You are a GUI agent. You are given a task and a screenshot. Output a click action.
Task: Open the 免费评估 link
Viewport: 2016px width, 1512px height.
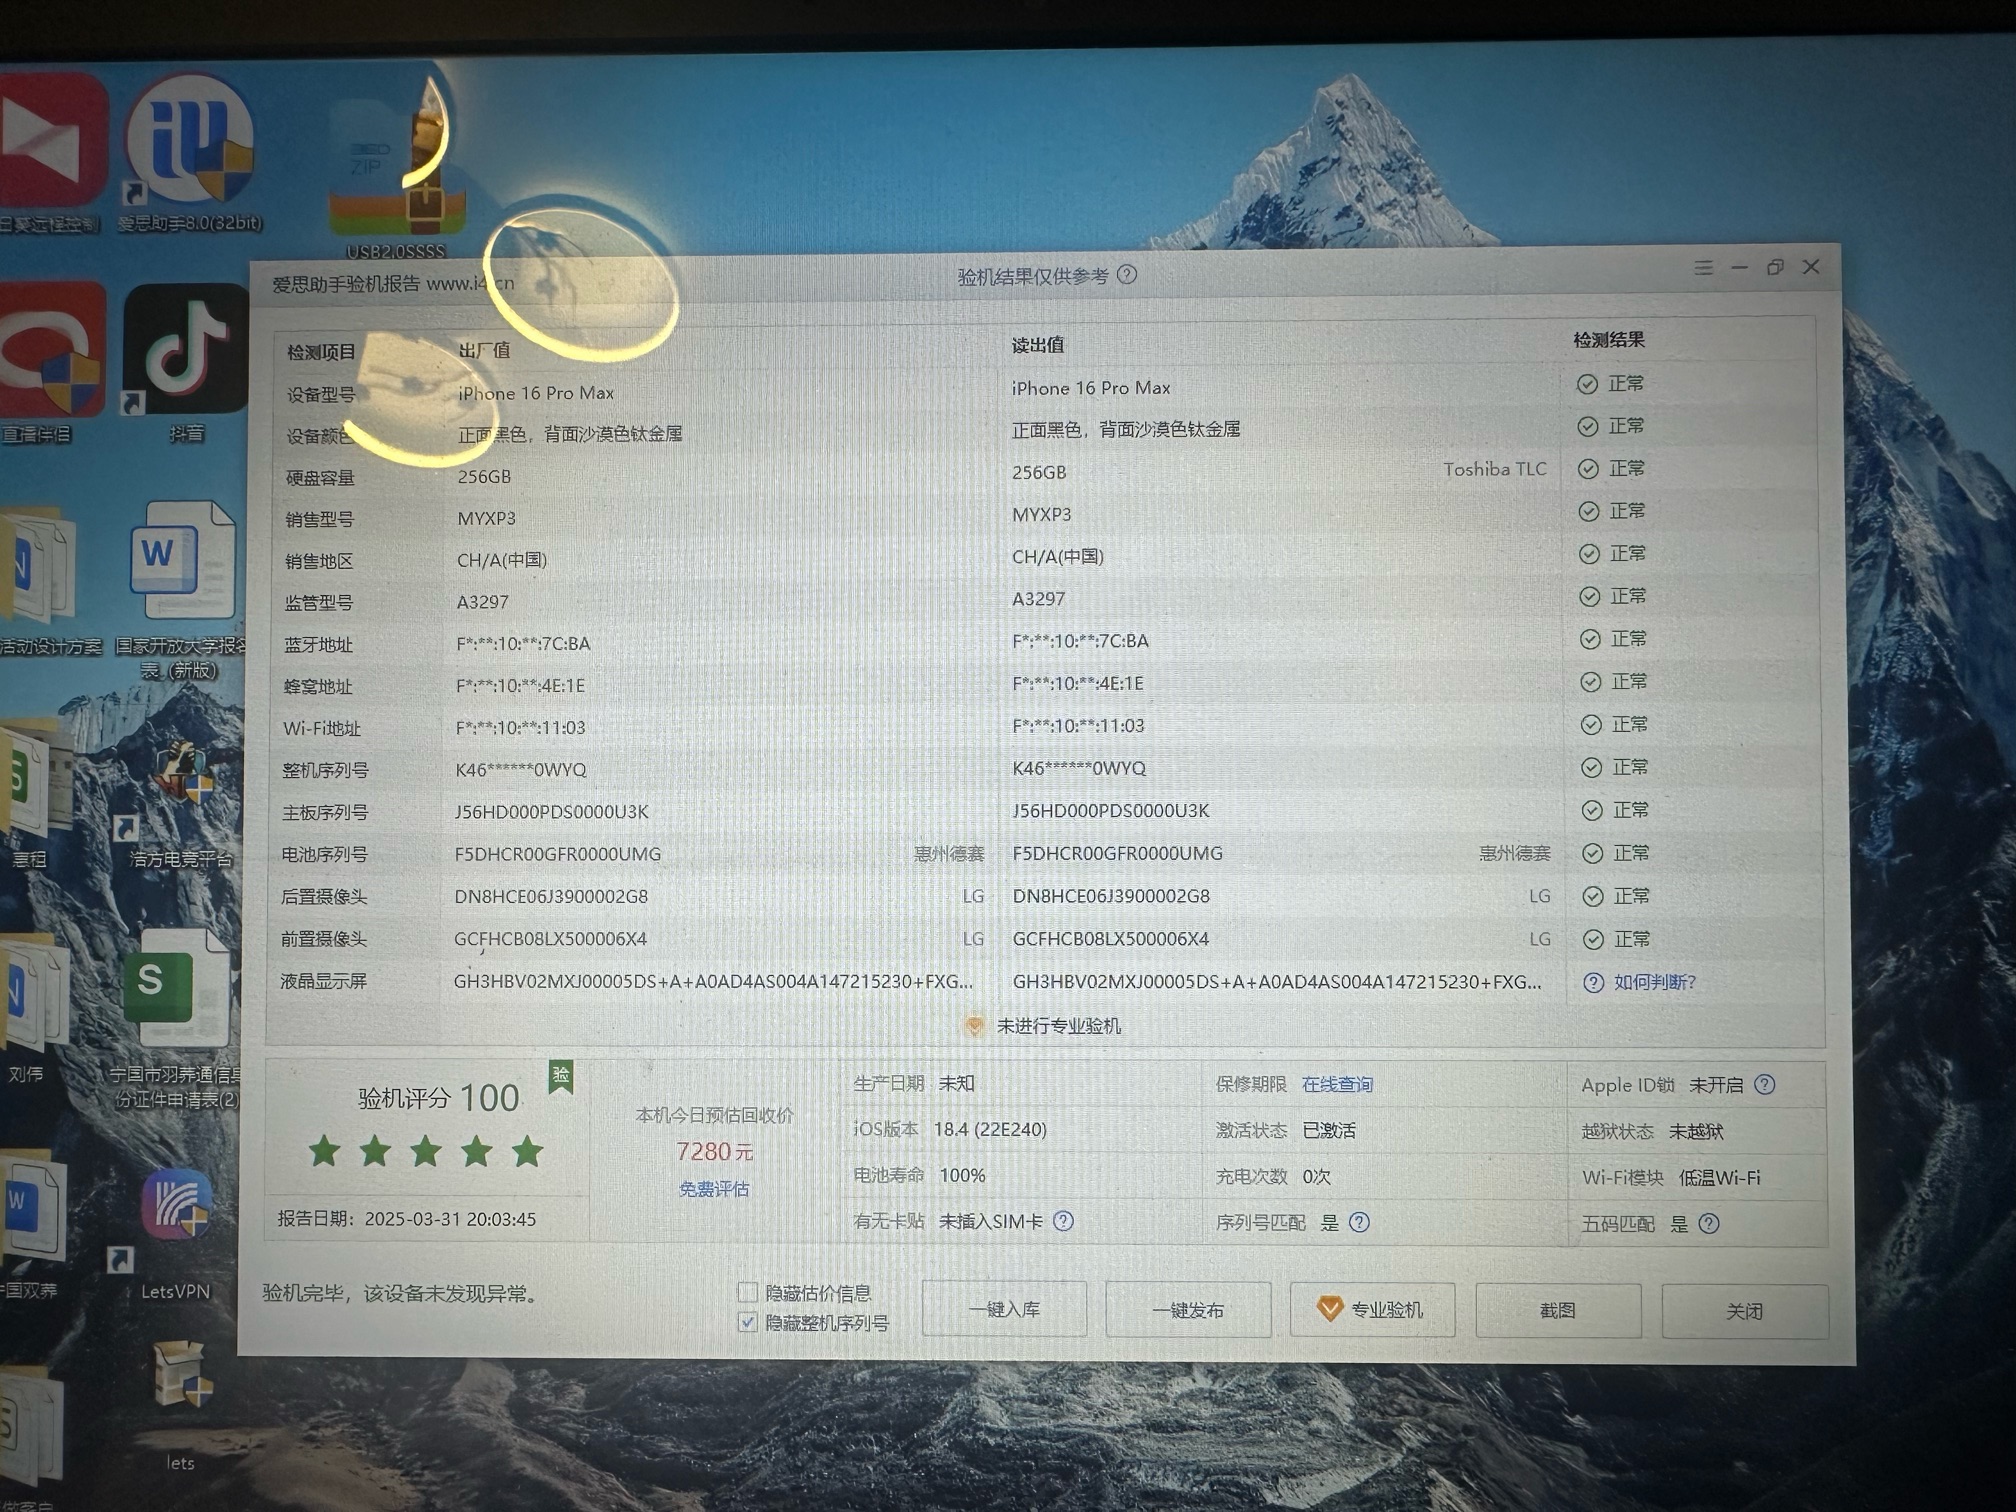pyautogui.click(x=714, y=1189)
